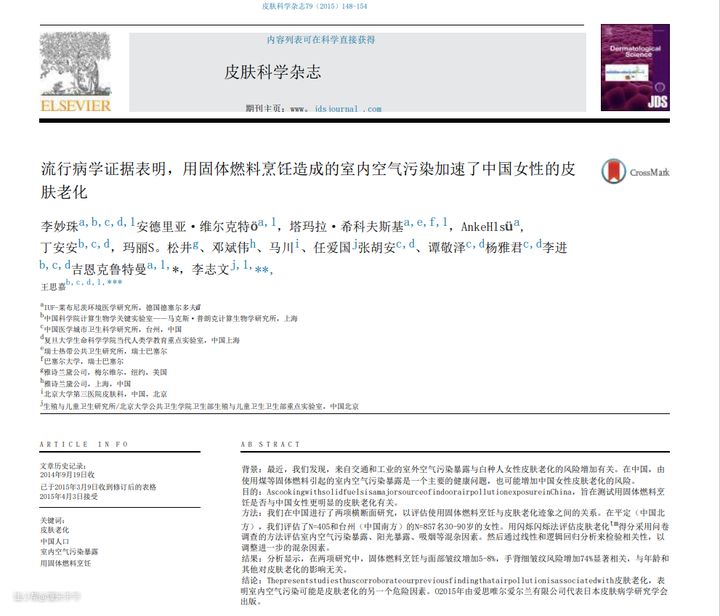Click affiliation b: 中国科学院计算生物学关键实验室
The height and width of the screenshot is (616, 720).
click(169, 318)
